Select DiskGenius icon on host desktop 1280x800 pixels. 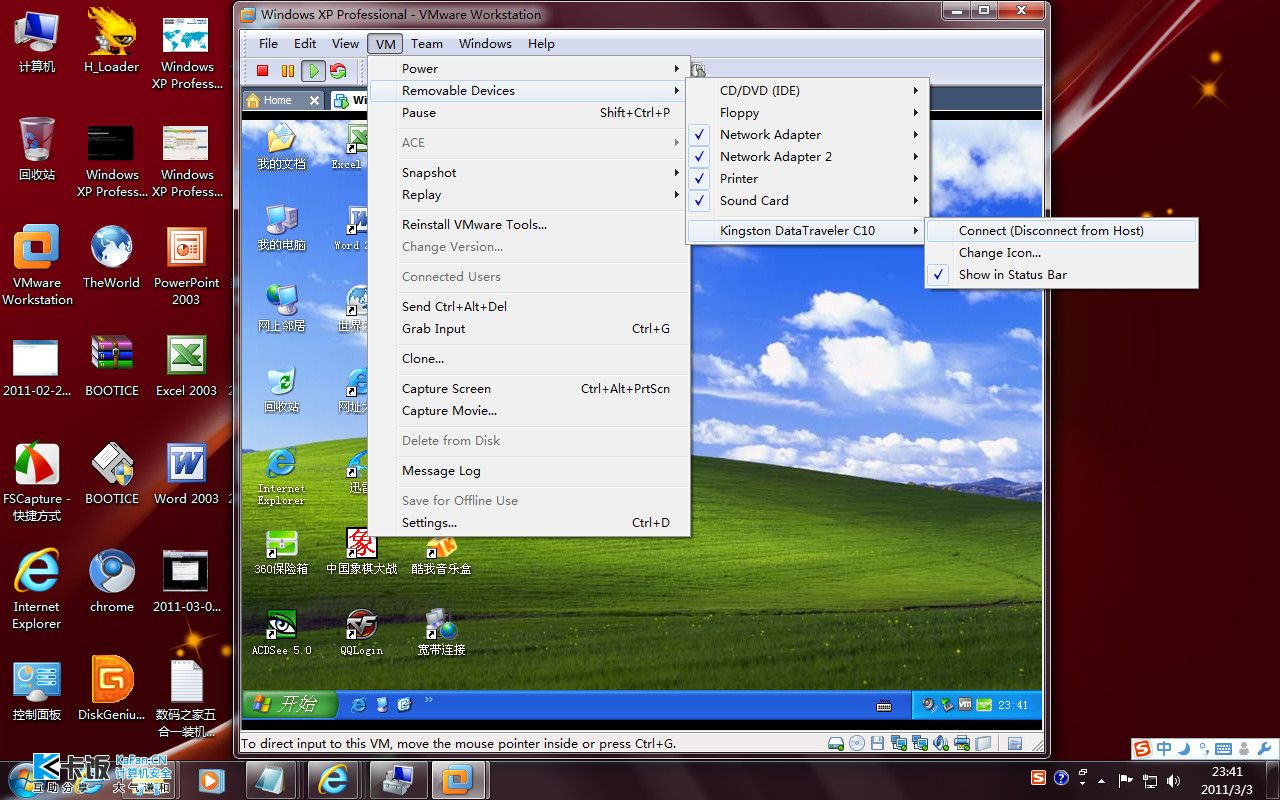pyautogui.click(x=112, y=689)
